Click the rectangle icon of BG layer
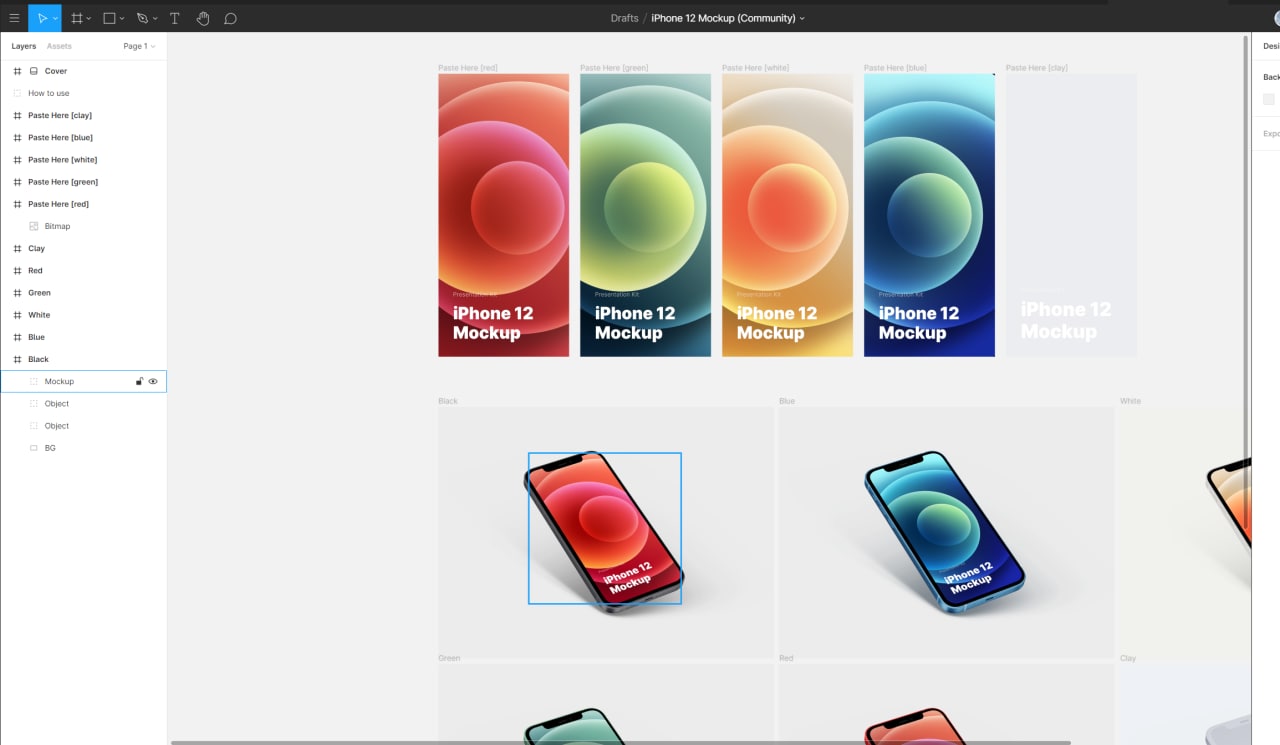This screenshot has width=1280, height=745. 34,448
